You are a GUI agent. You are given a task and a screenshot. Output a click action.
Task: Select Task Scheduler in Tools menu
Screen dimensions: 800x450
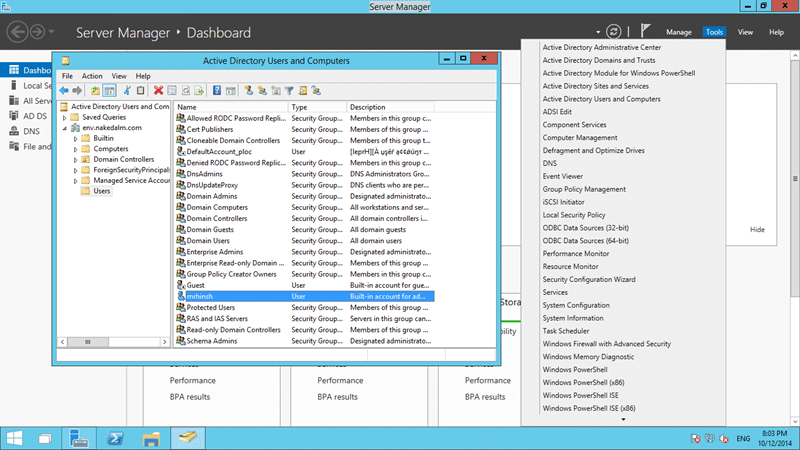click(x=566, y=331)
